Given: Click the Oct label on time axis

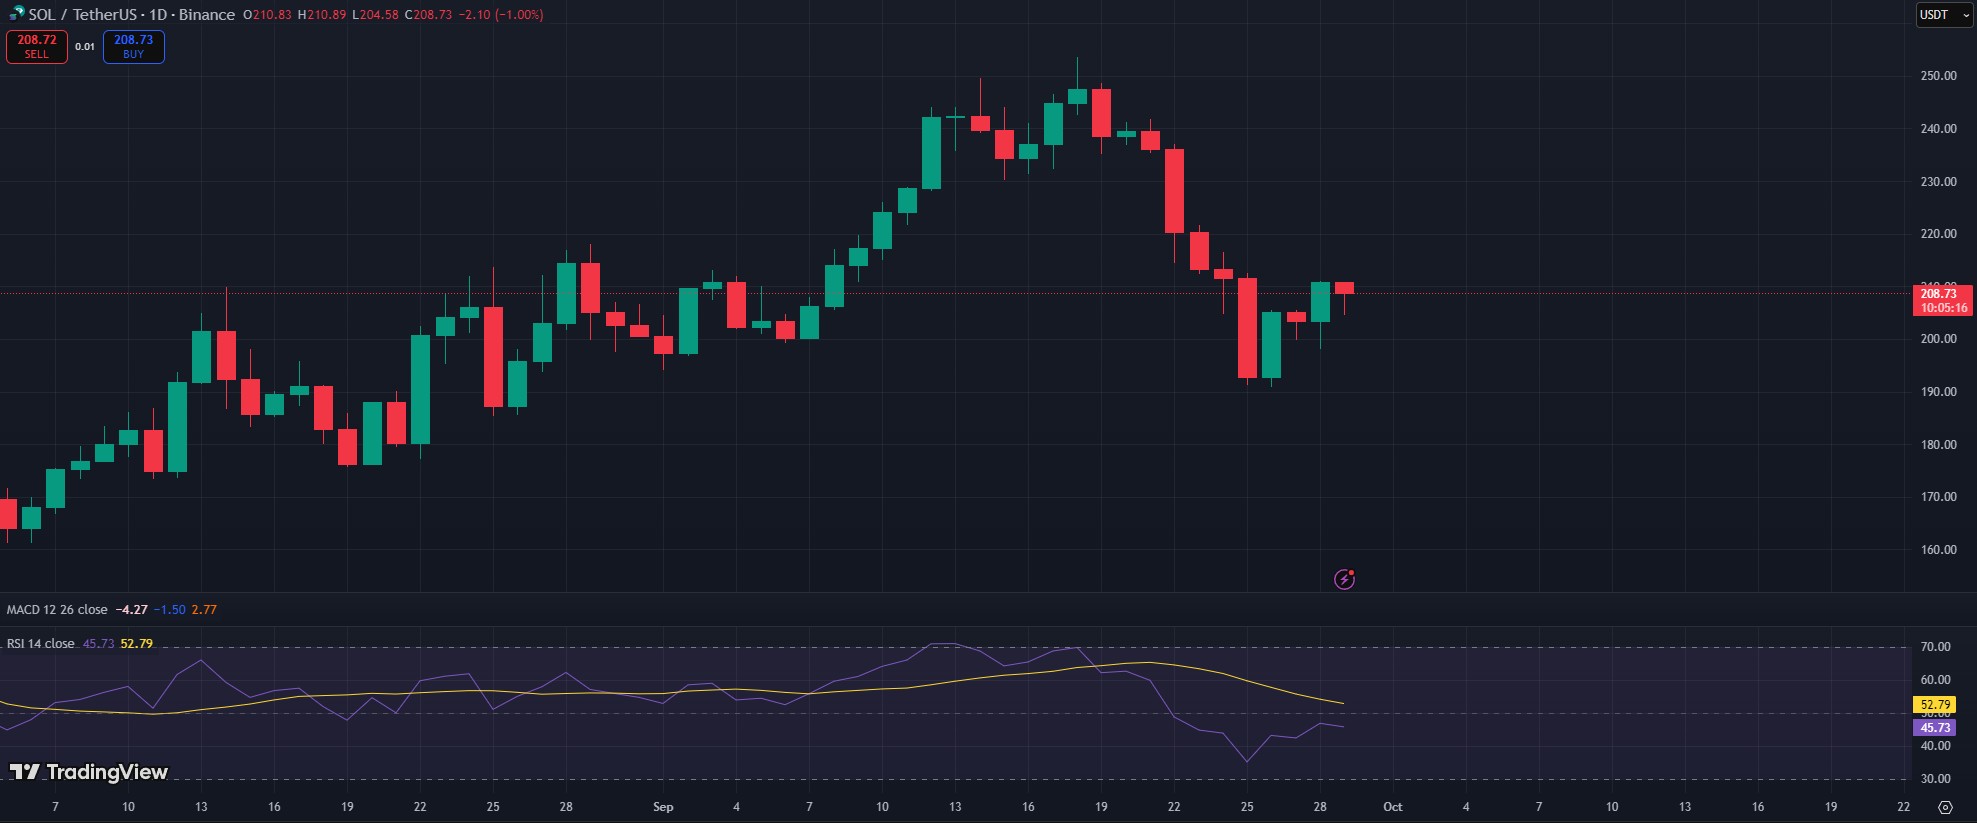Looking at the screenshot, I should tap(1392, 807).
